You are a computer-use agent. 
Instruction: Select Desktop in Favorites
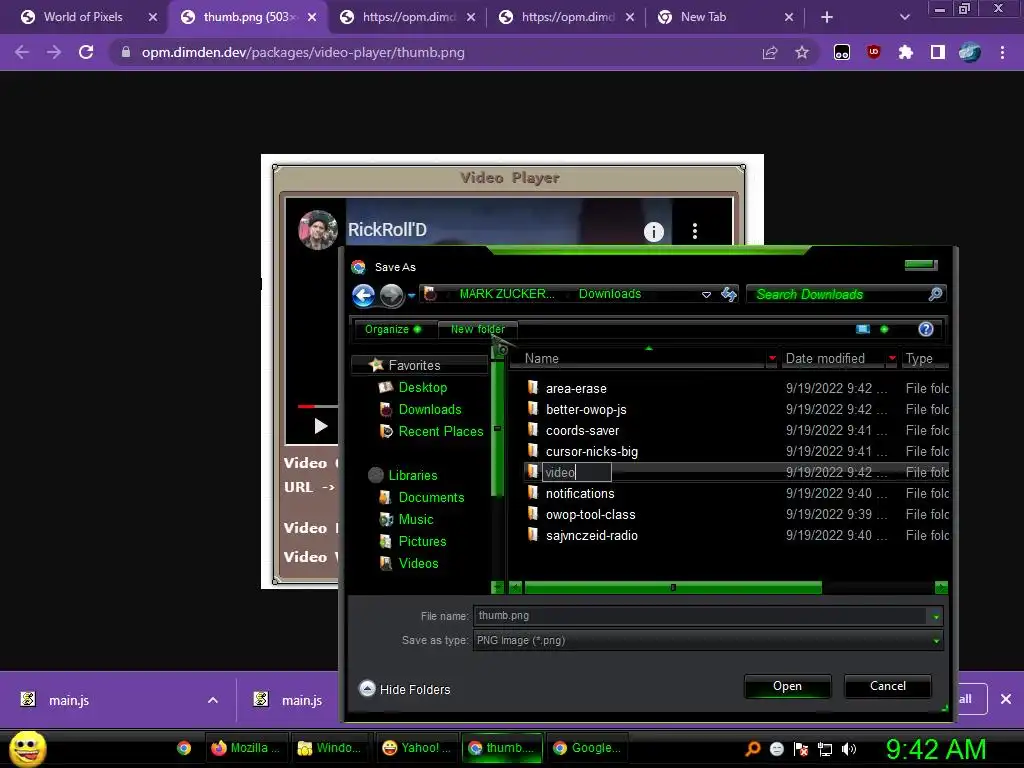(x=423, y=387)
